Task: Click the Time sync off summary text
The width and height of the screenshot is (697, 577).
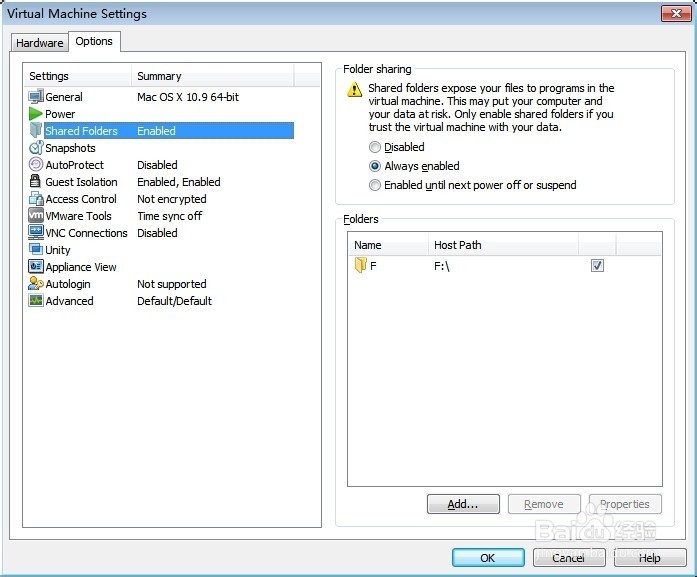Action: tap(169, 216)
